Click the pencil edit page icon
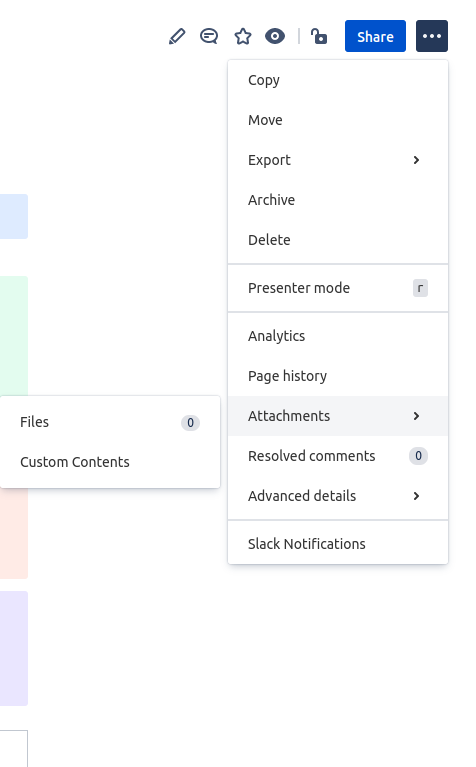Image resolution: width=476 pixels, height=767 pixels. tap(177, 36)
